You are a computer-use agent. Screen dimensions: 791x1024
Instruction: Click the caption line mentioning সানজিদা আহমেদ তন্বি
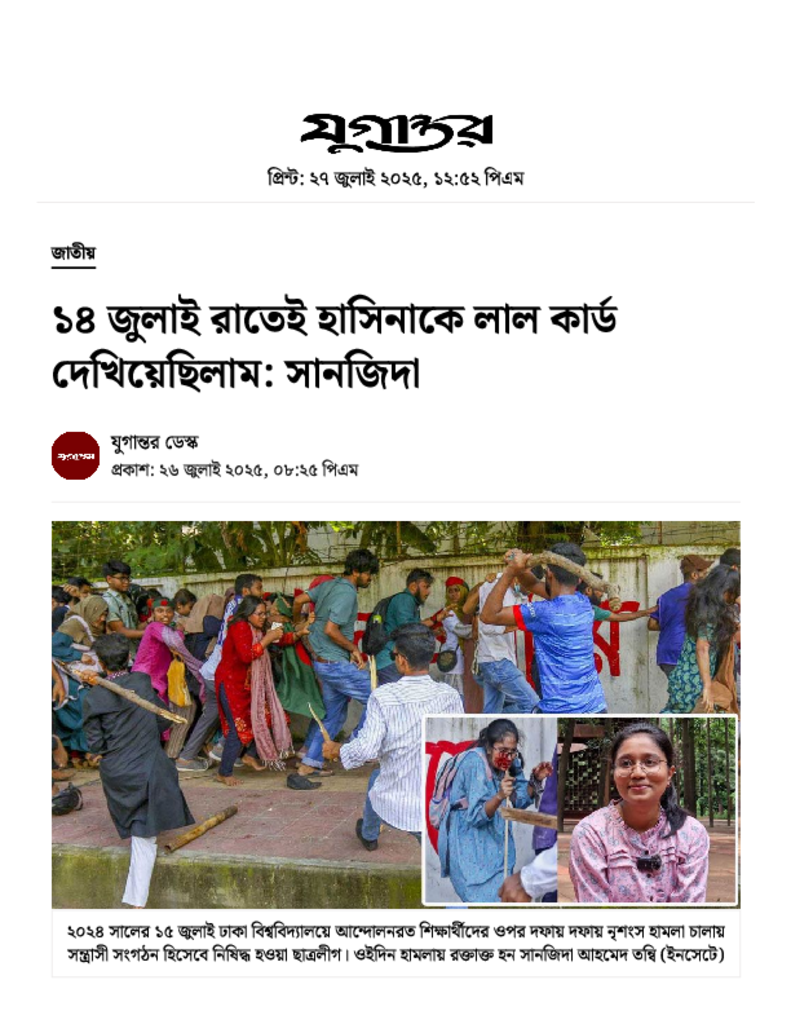point(396,954)
